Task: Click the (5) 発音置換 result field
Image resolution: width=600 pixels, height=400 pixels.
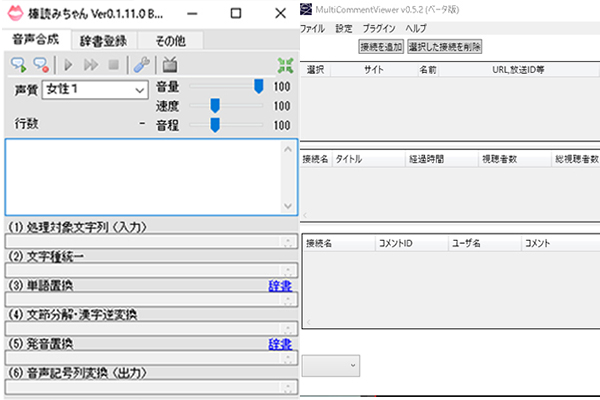Action: [x=151, y=358]
